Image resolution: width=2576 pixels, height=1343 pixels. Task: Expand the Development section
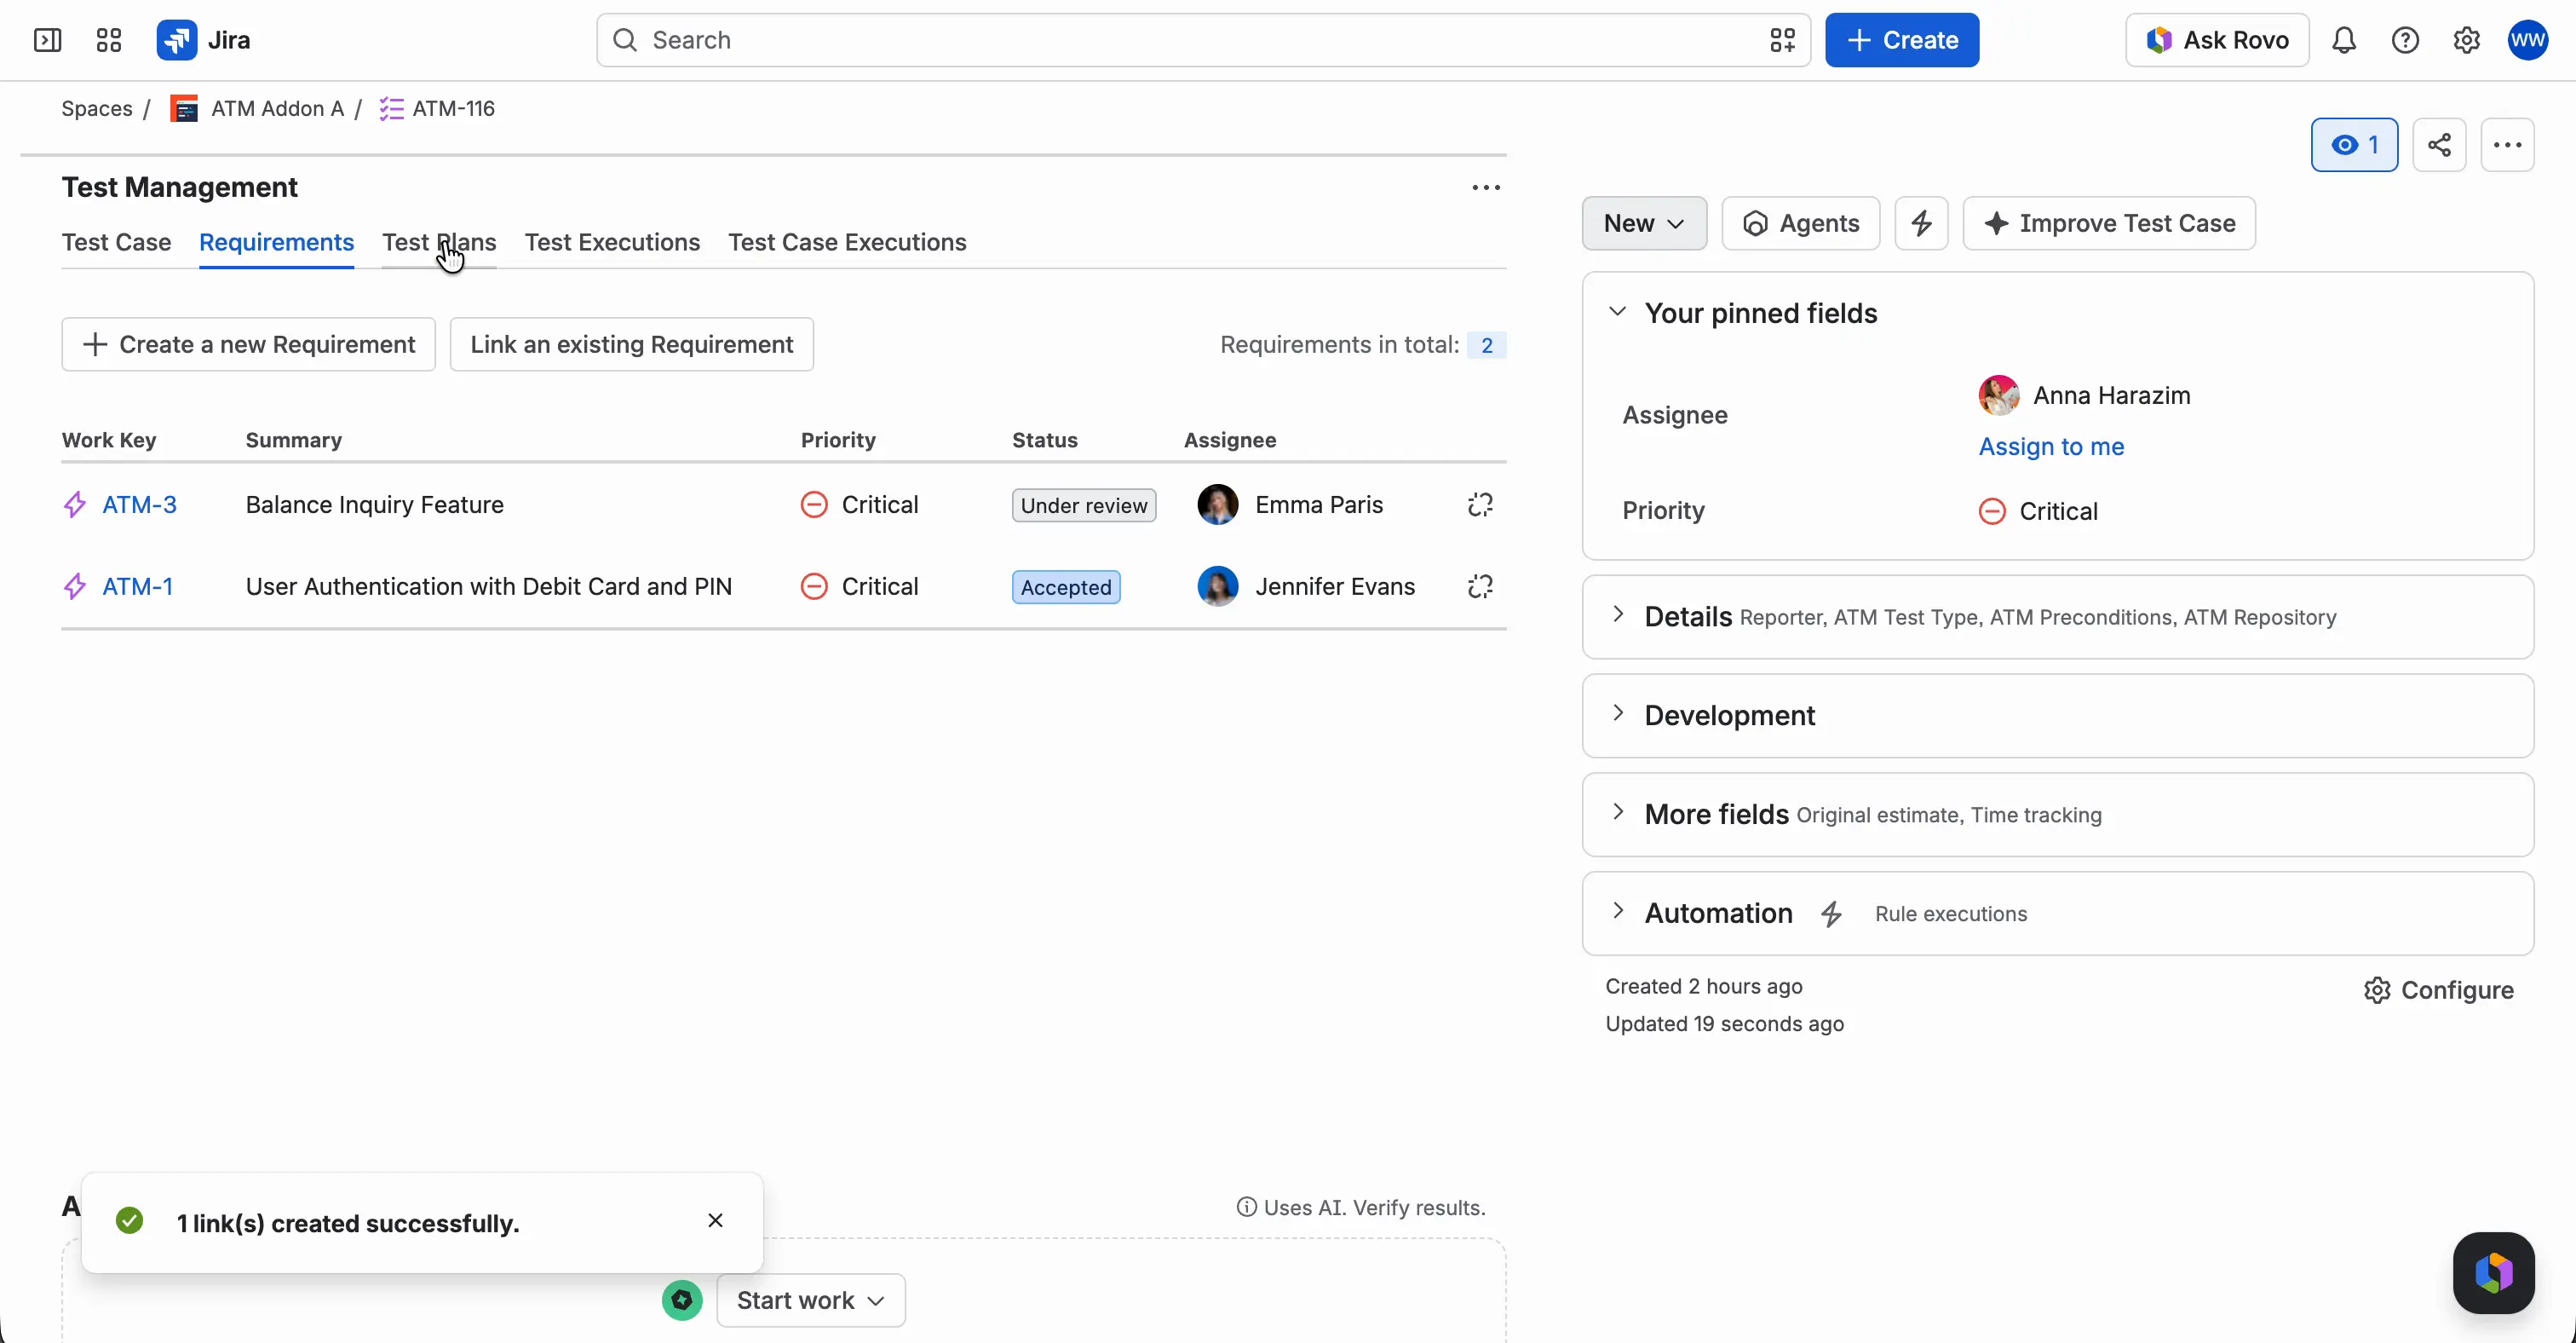pos(1617,714)
